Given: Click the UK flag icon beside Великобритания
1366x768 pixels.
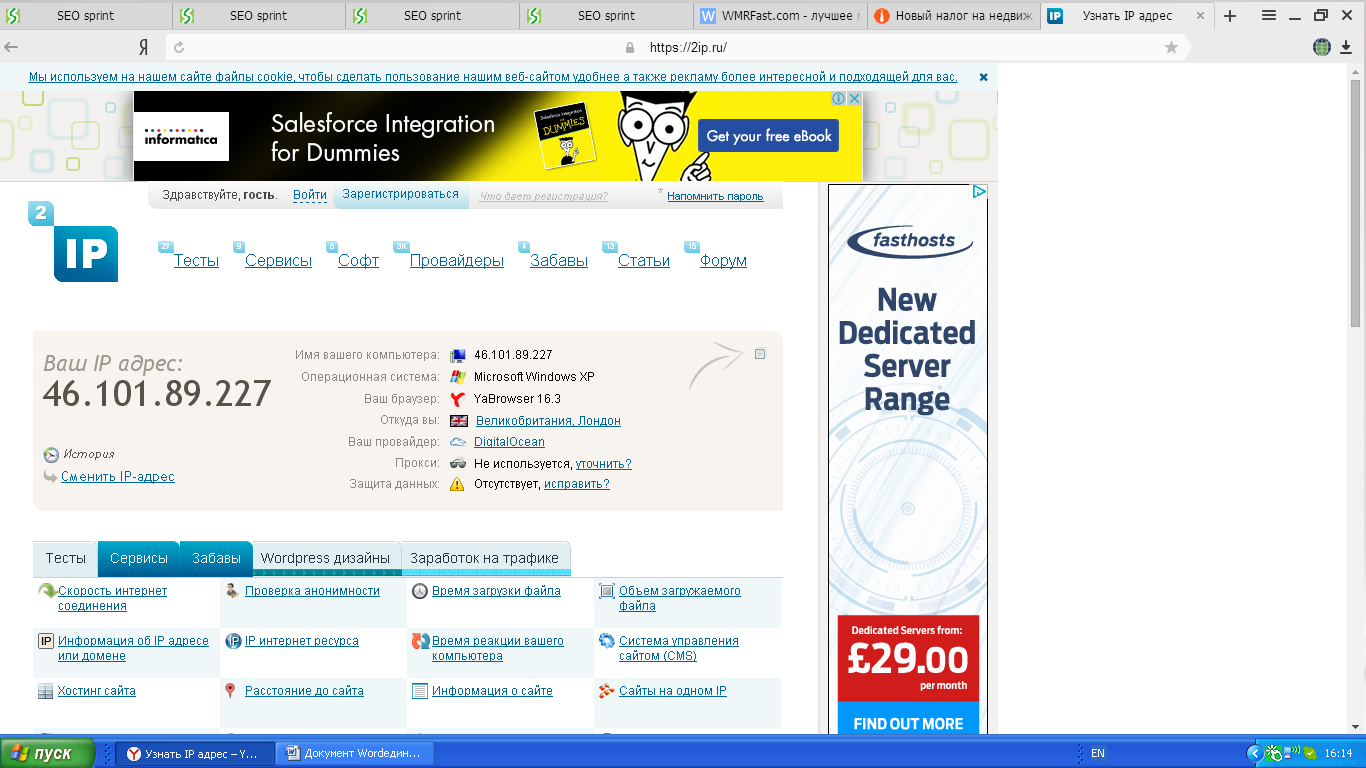Looking at the screenshot, I should tap(459, 421).
